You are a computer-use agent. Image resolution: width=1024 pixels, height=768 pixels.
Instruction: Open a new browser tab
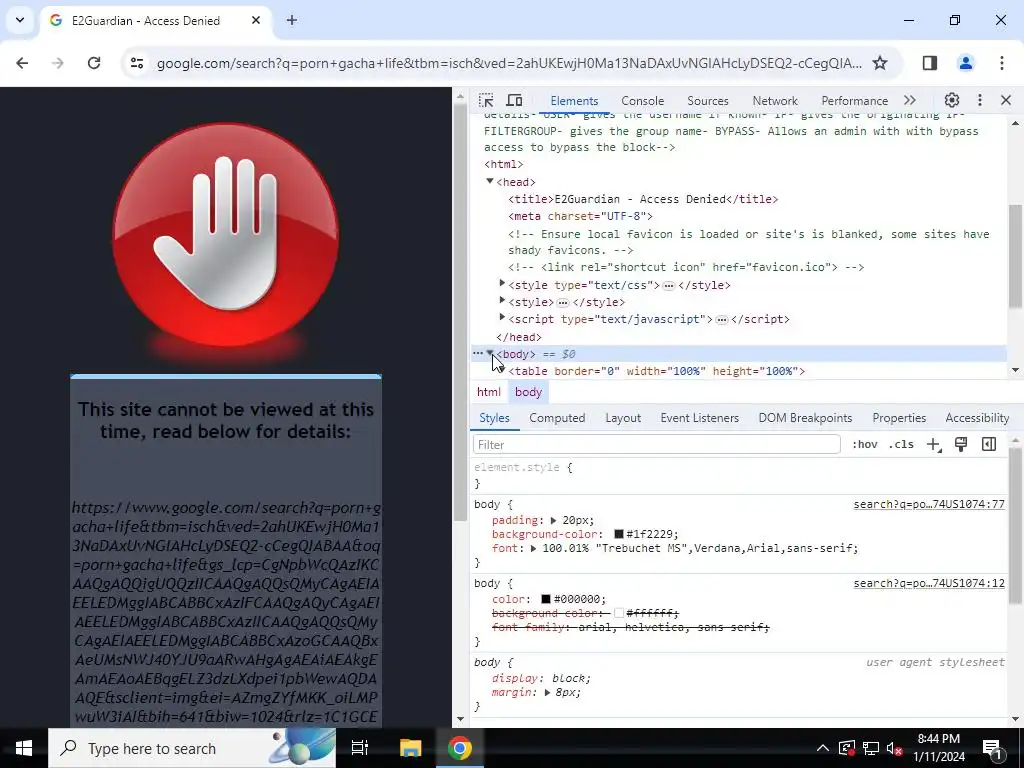[292, 20]
